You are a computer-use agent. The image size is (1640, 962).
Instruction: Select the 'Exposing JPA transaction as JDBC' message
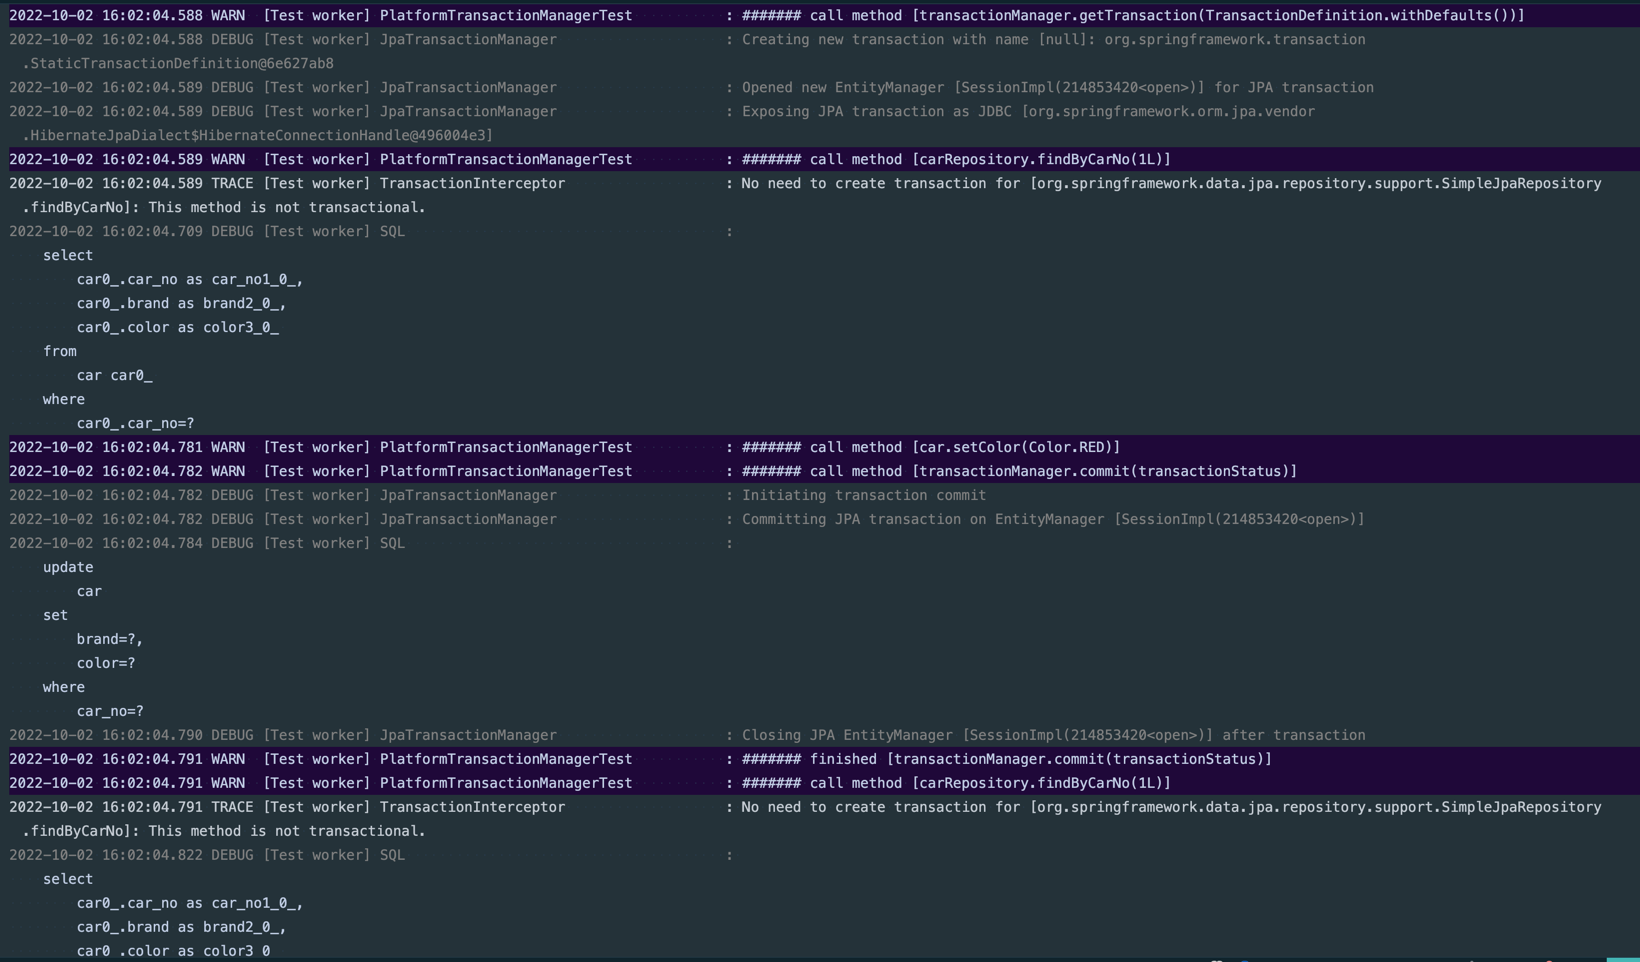click(x=1028, y=112)
